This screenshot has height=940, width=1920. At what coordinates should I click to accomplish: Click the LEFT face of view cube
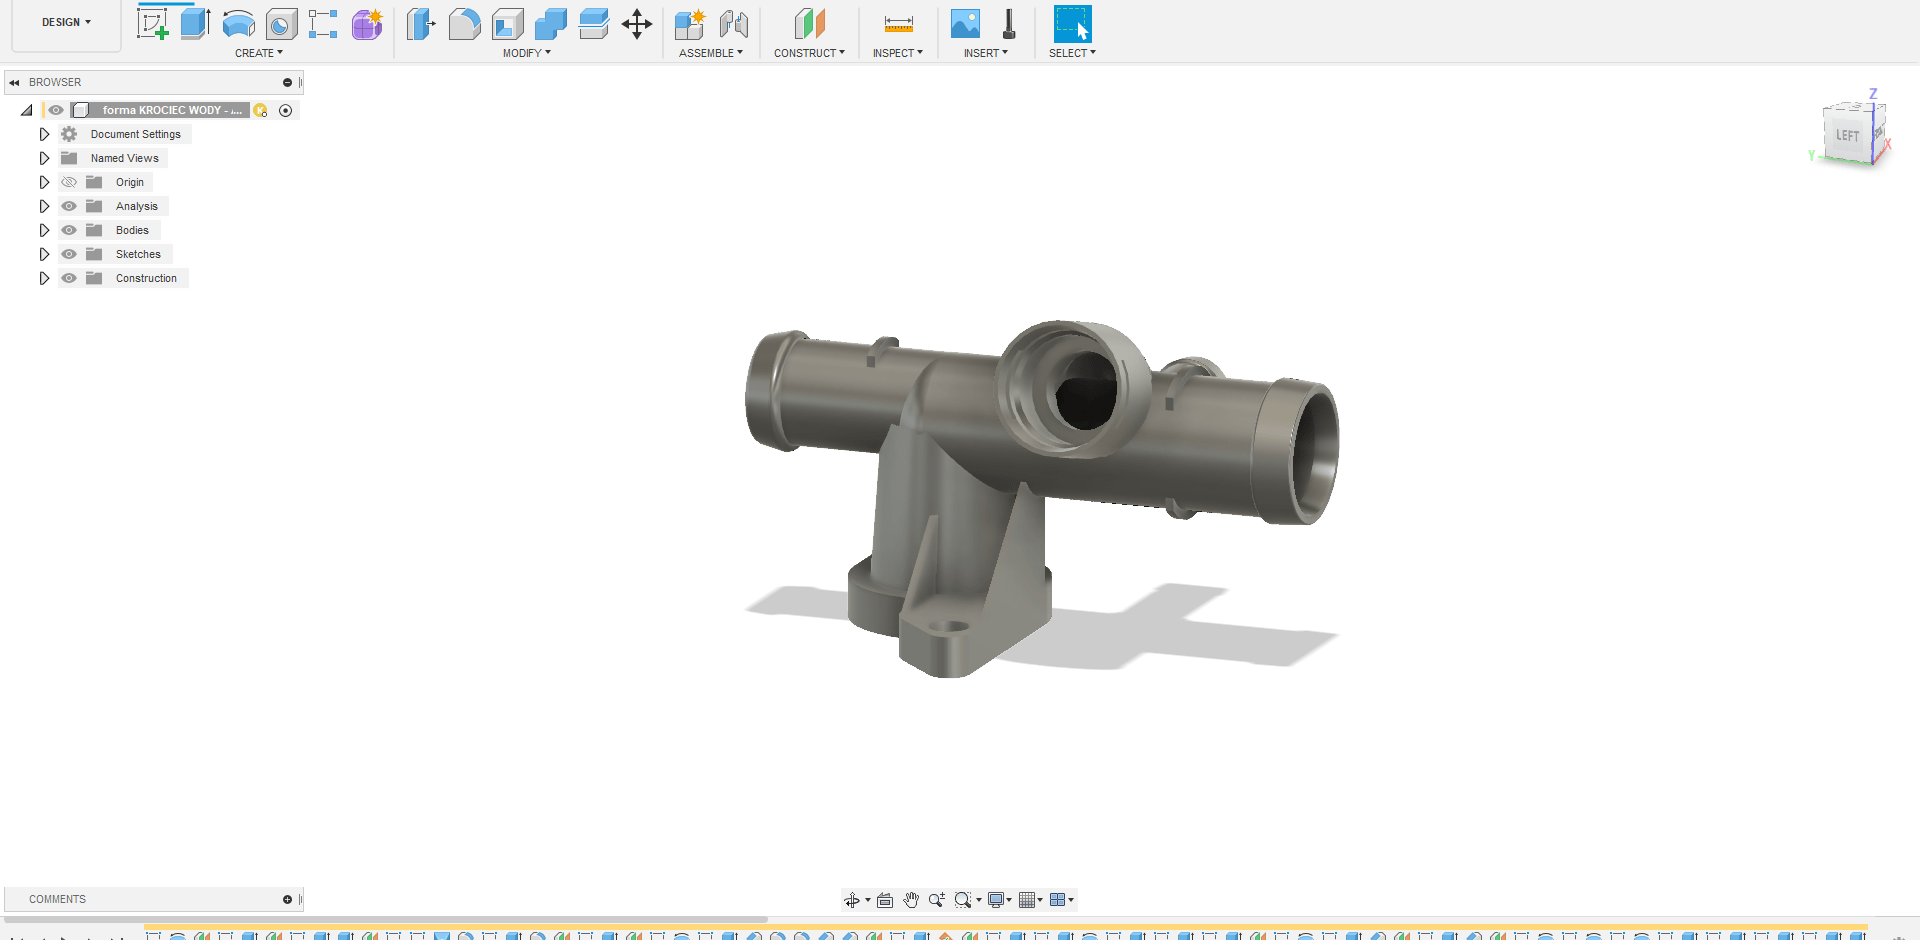point(1847,136)
